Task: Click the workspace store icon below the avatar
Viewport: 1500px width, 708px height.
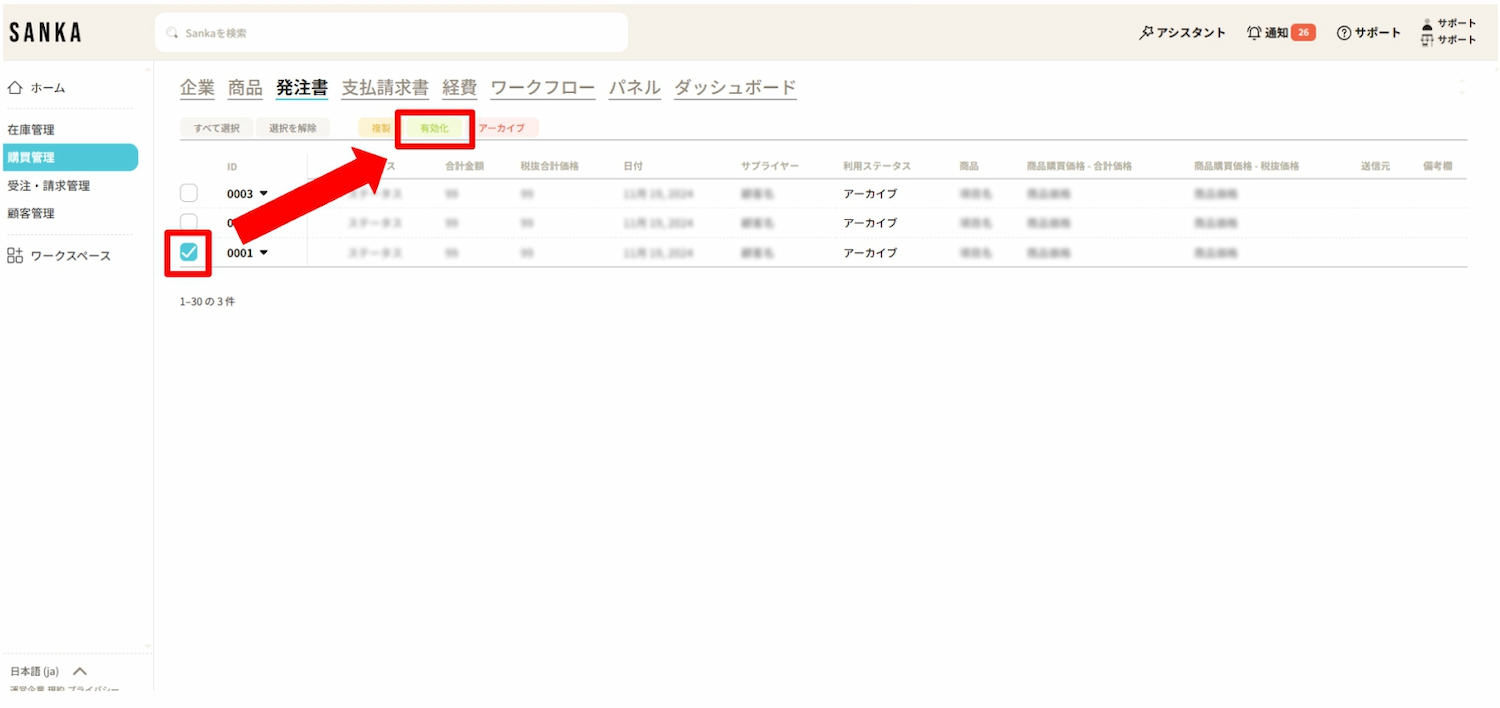Action: point(1427,40)
